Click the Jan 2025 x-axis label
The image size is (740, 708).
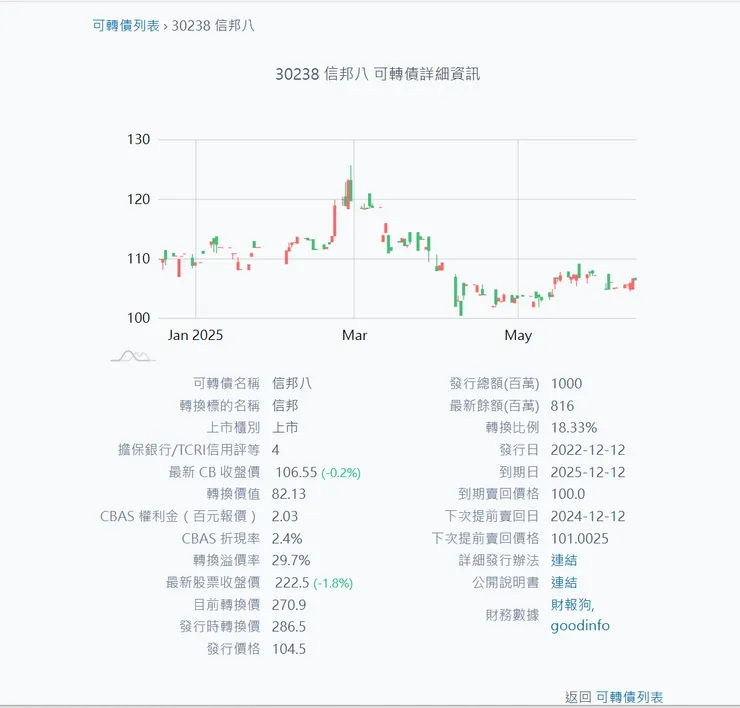(x=195, y=335)
